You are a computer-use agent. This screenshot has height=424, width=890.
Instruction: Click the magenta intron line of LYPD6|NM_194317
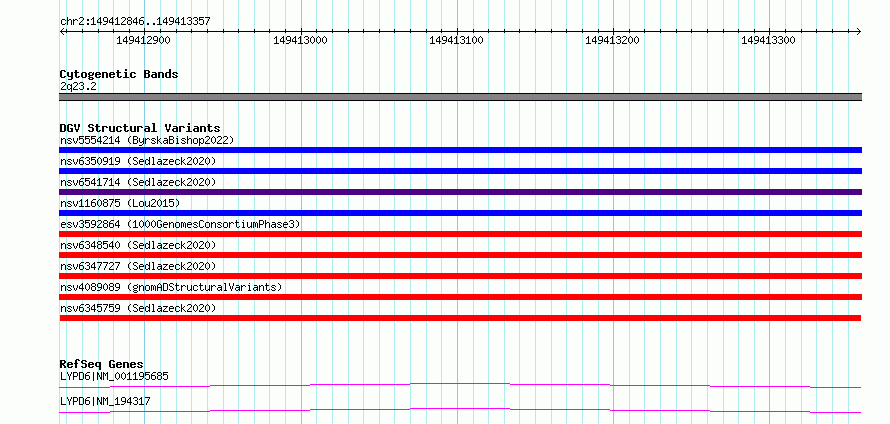point(460,410)
